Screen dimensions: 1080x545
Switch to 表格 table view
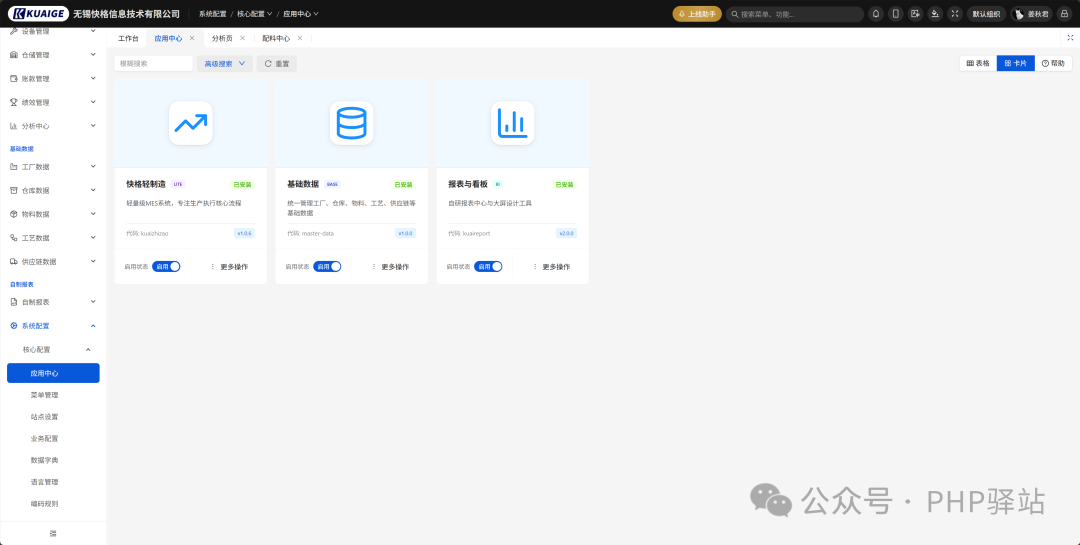978,63
